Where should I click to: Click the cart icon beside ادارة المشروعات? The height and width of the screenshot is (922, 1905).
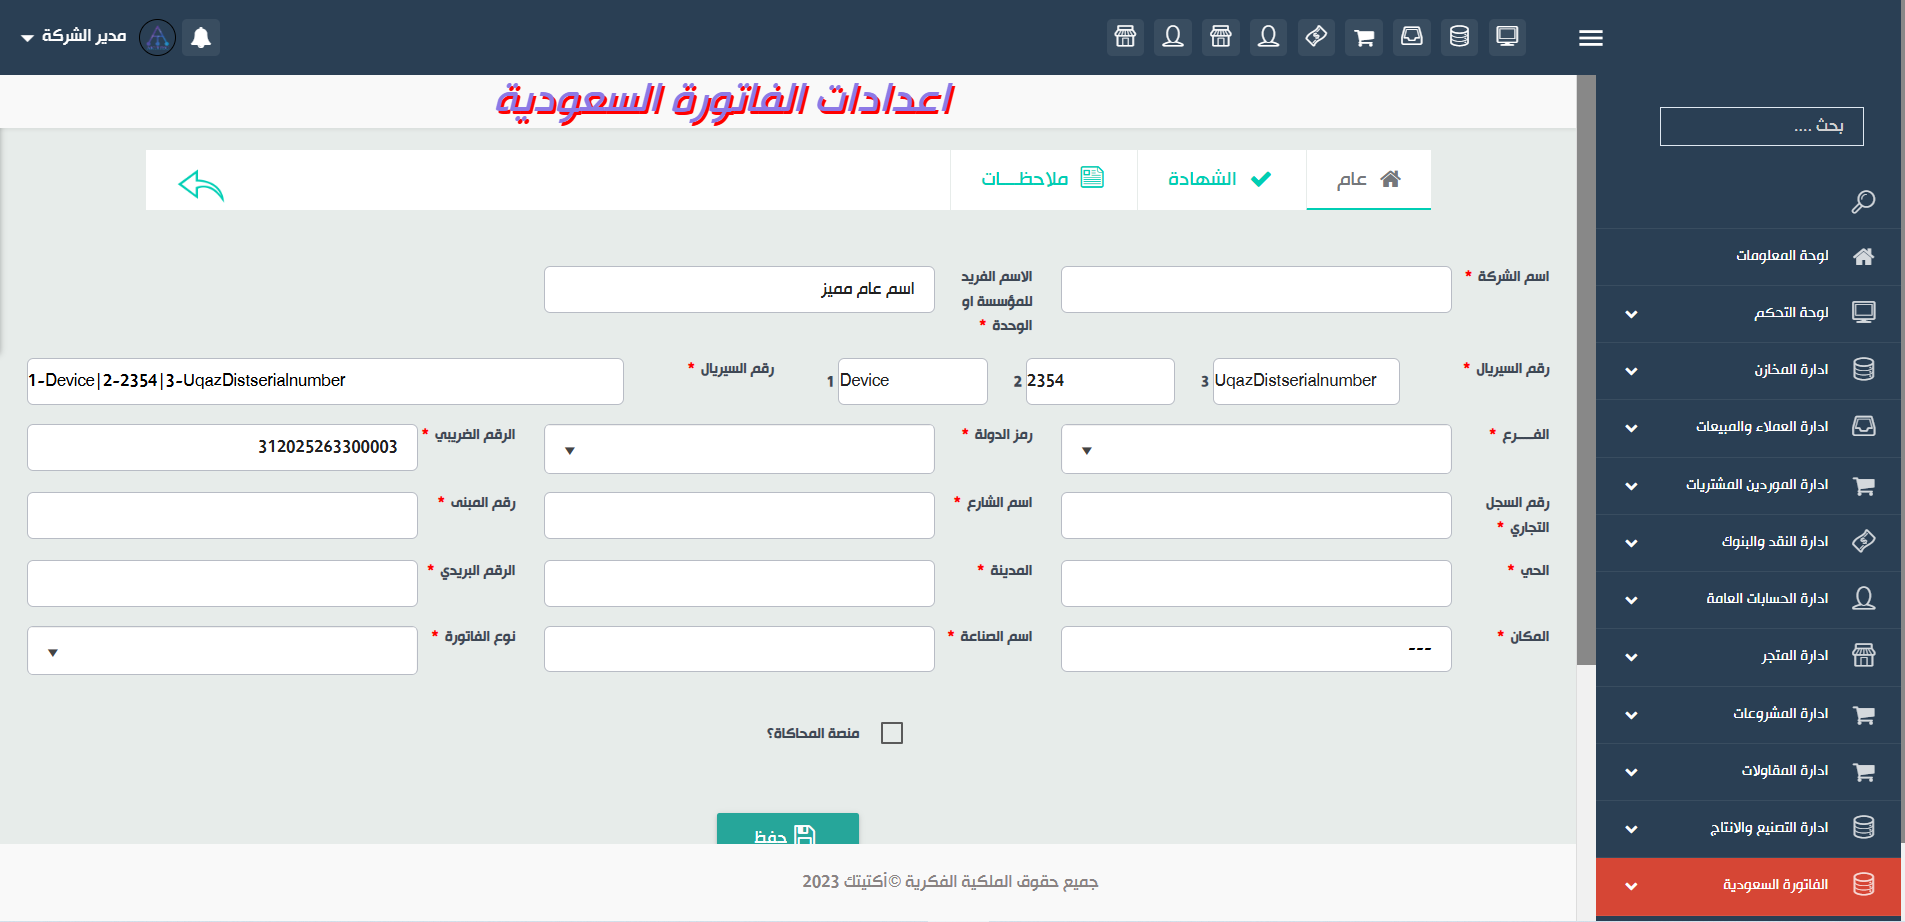tap(1863, 714)
